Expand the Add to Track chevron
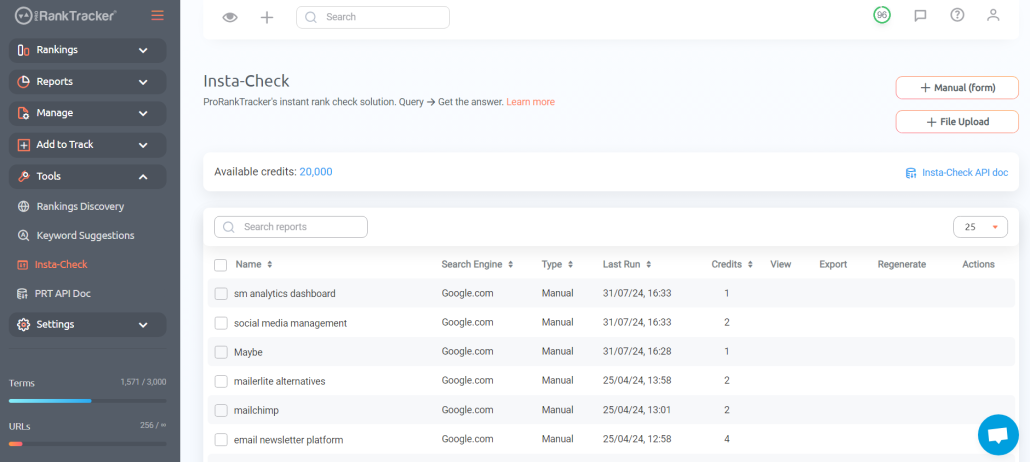This screenshot has width=1030, height=462. pyautogui.click(x=143, y=145)
